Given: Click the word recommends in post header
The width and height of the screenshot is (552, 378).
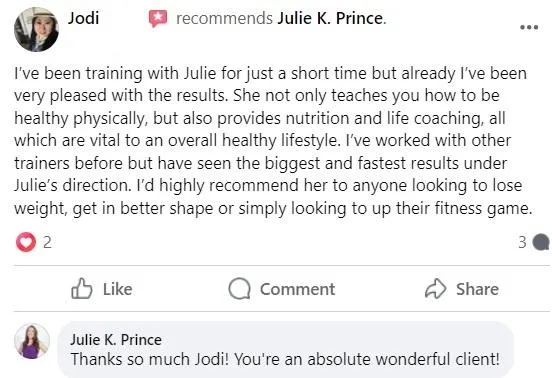Looking at the screenshot, I should pyautogui.click(x=224, y=18).
